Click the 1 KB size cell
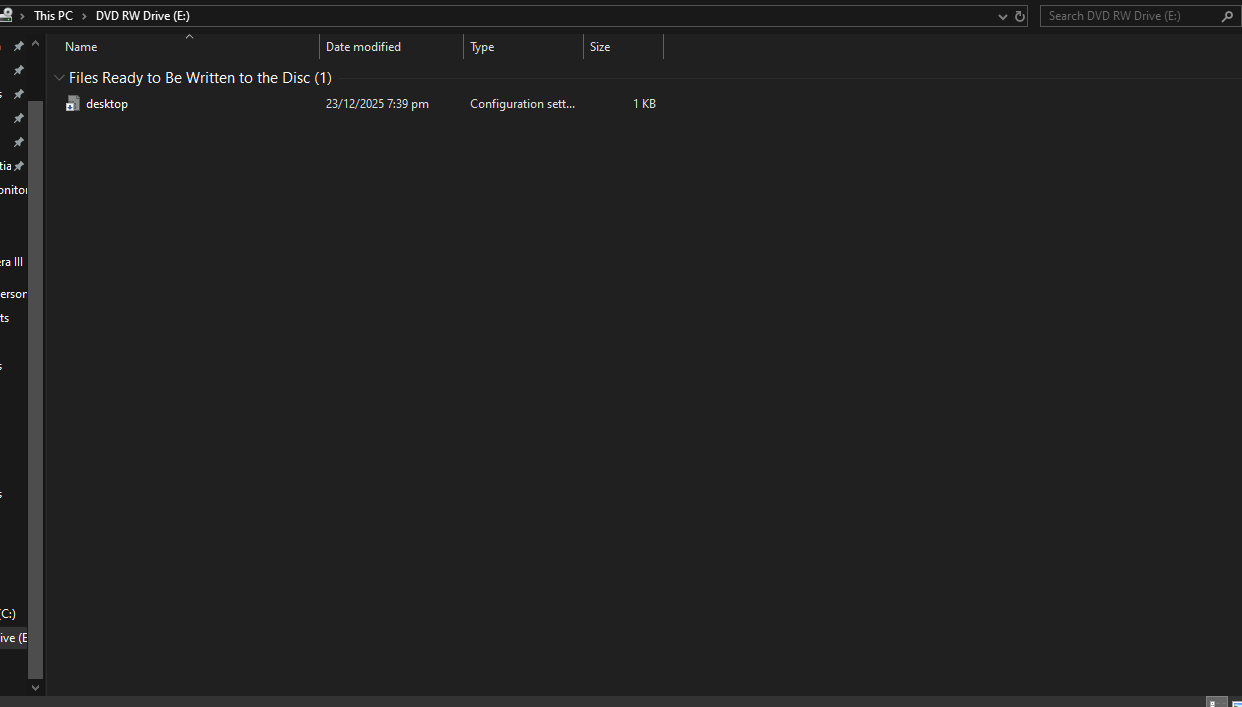The width and height of the screenshot is (1242, 707). click(x=644, y=104)
